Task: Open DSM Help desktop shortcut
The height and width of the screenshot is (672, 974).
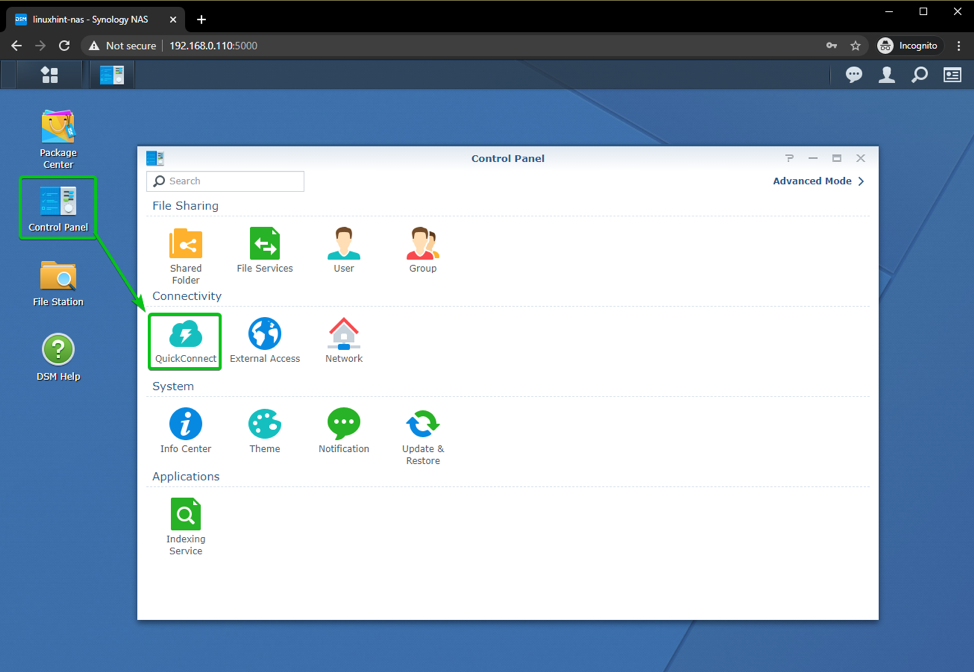Action: pos(58,357)
